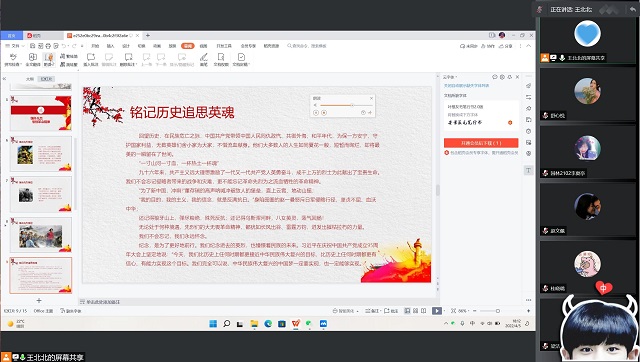This screenshot has height=362, width=640.
Task: Switch to the 设计 (Design) ribbon tab
Action: pos(126,46)
